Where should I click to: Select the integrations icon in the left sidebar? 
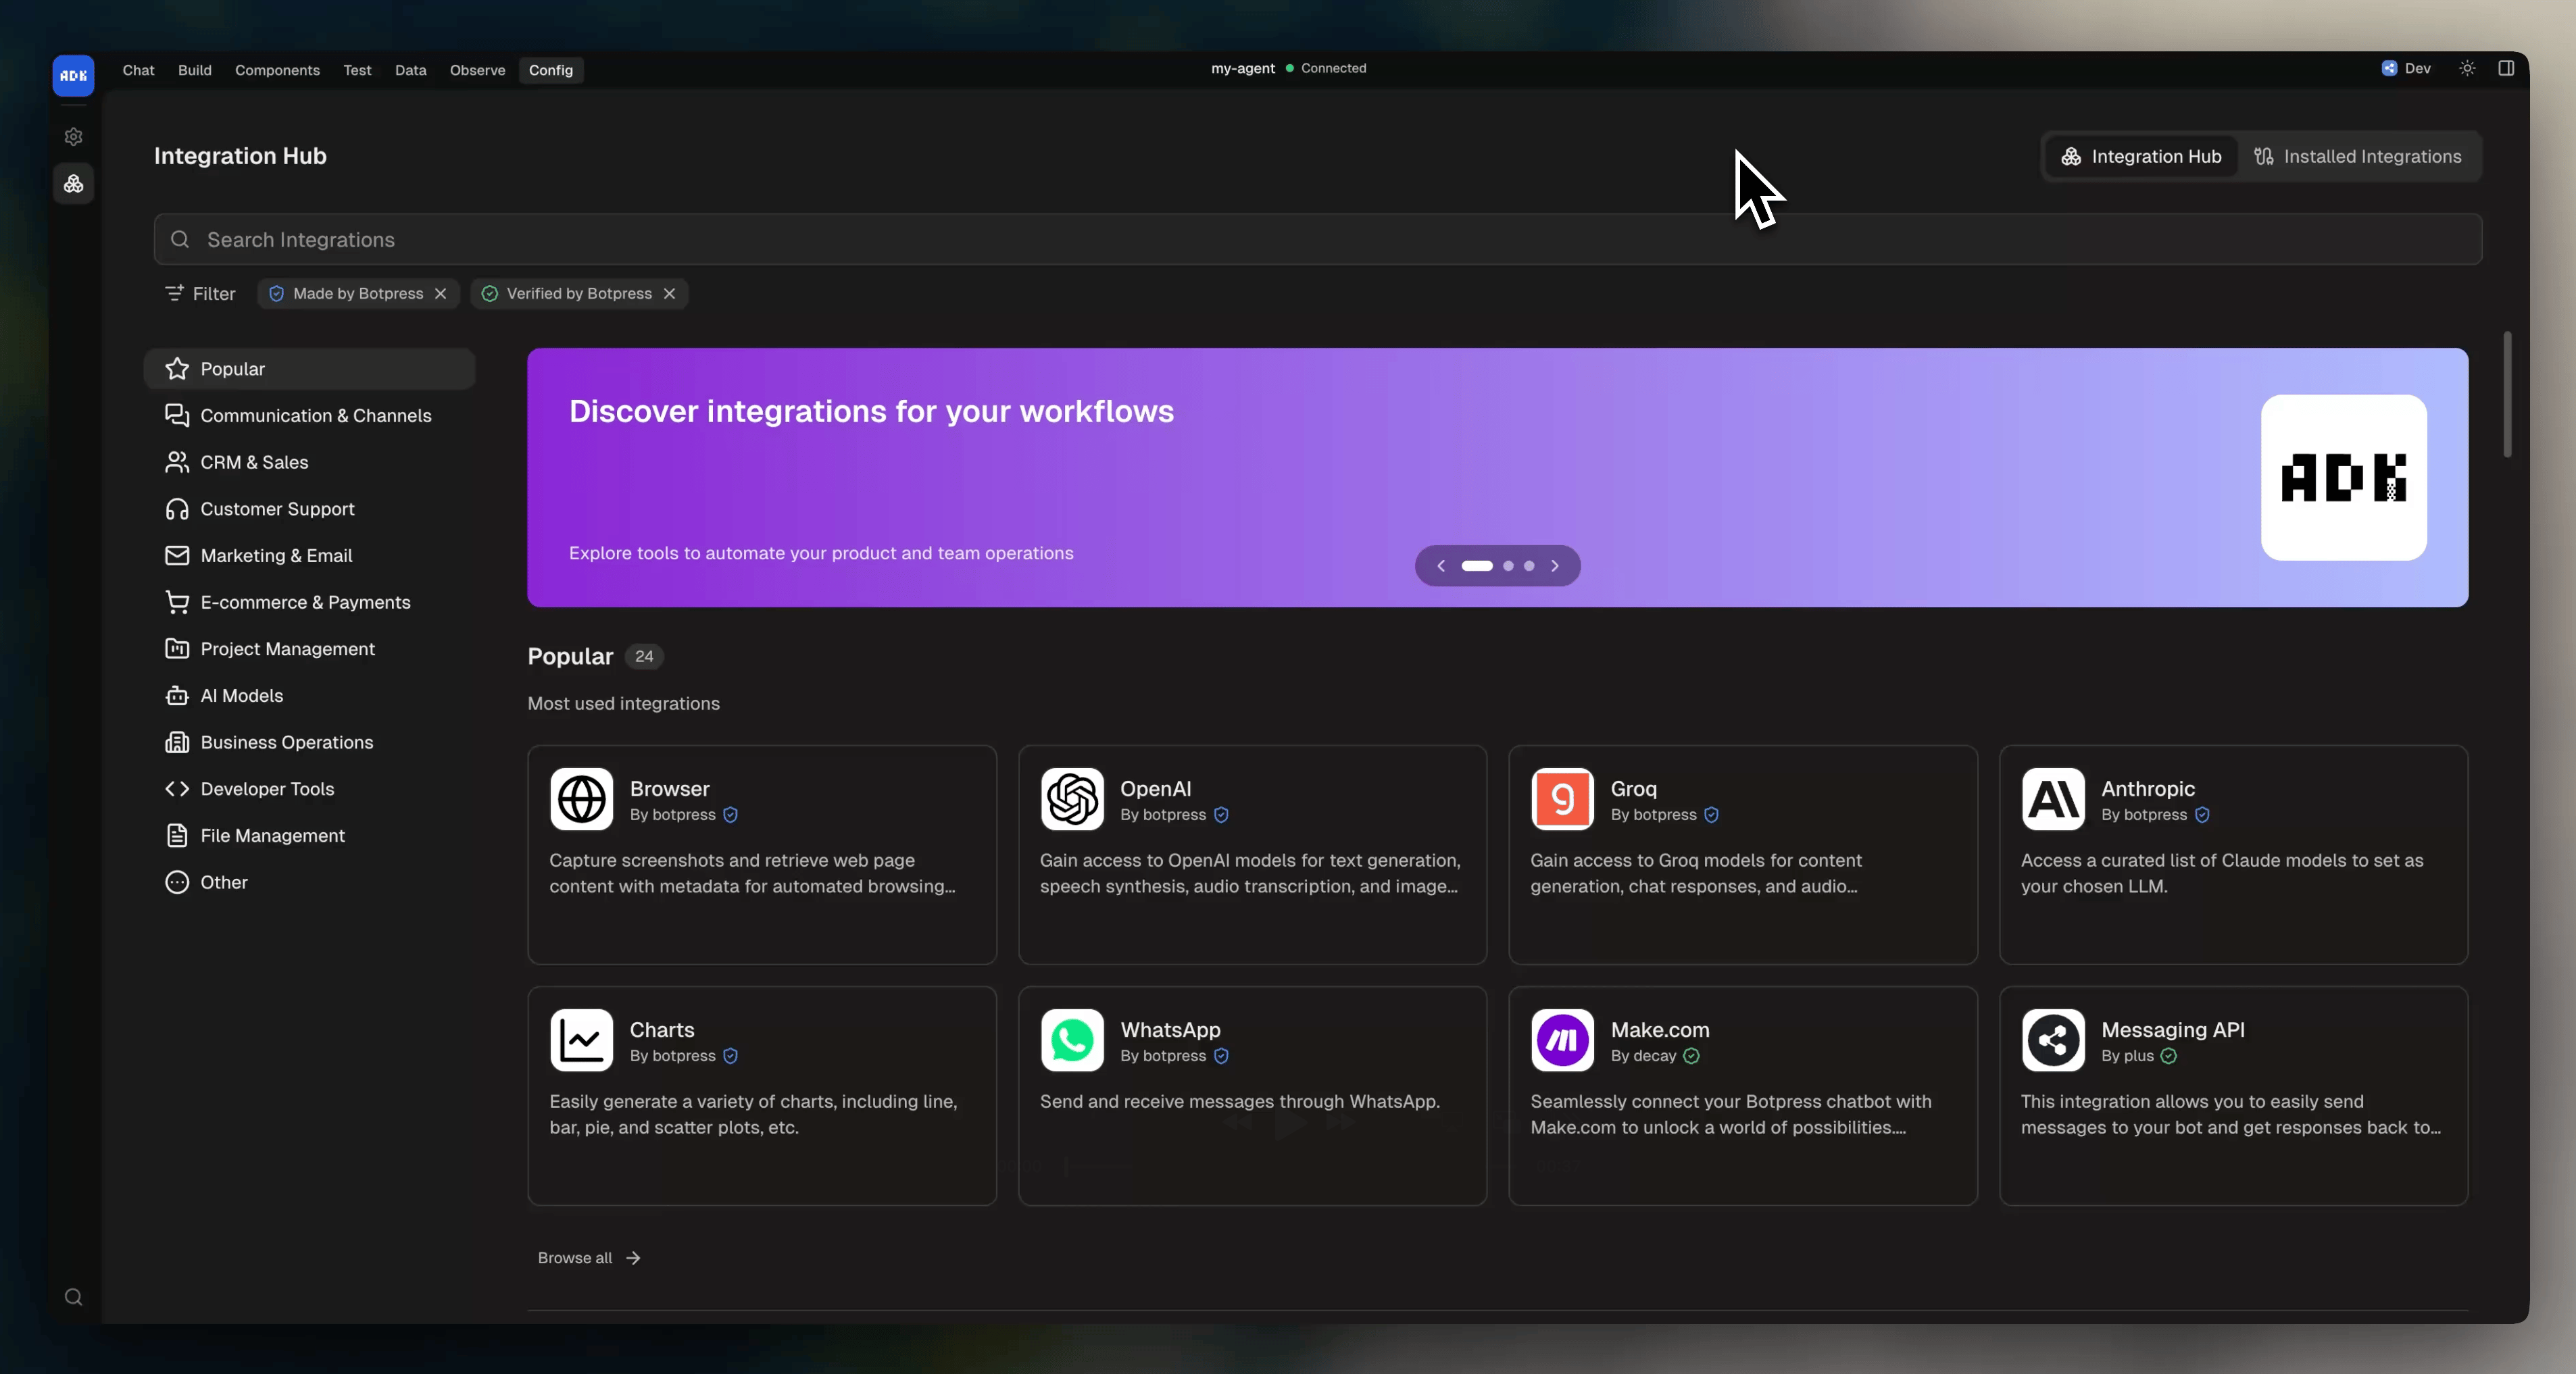click(x=73, y=184)
